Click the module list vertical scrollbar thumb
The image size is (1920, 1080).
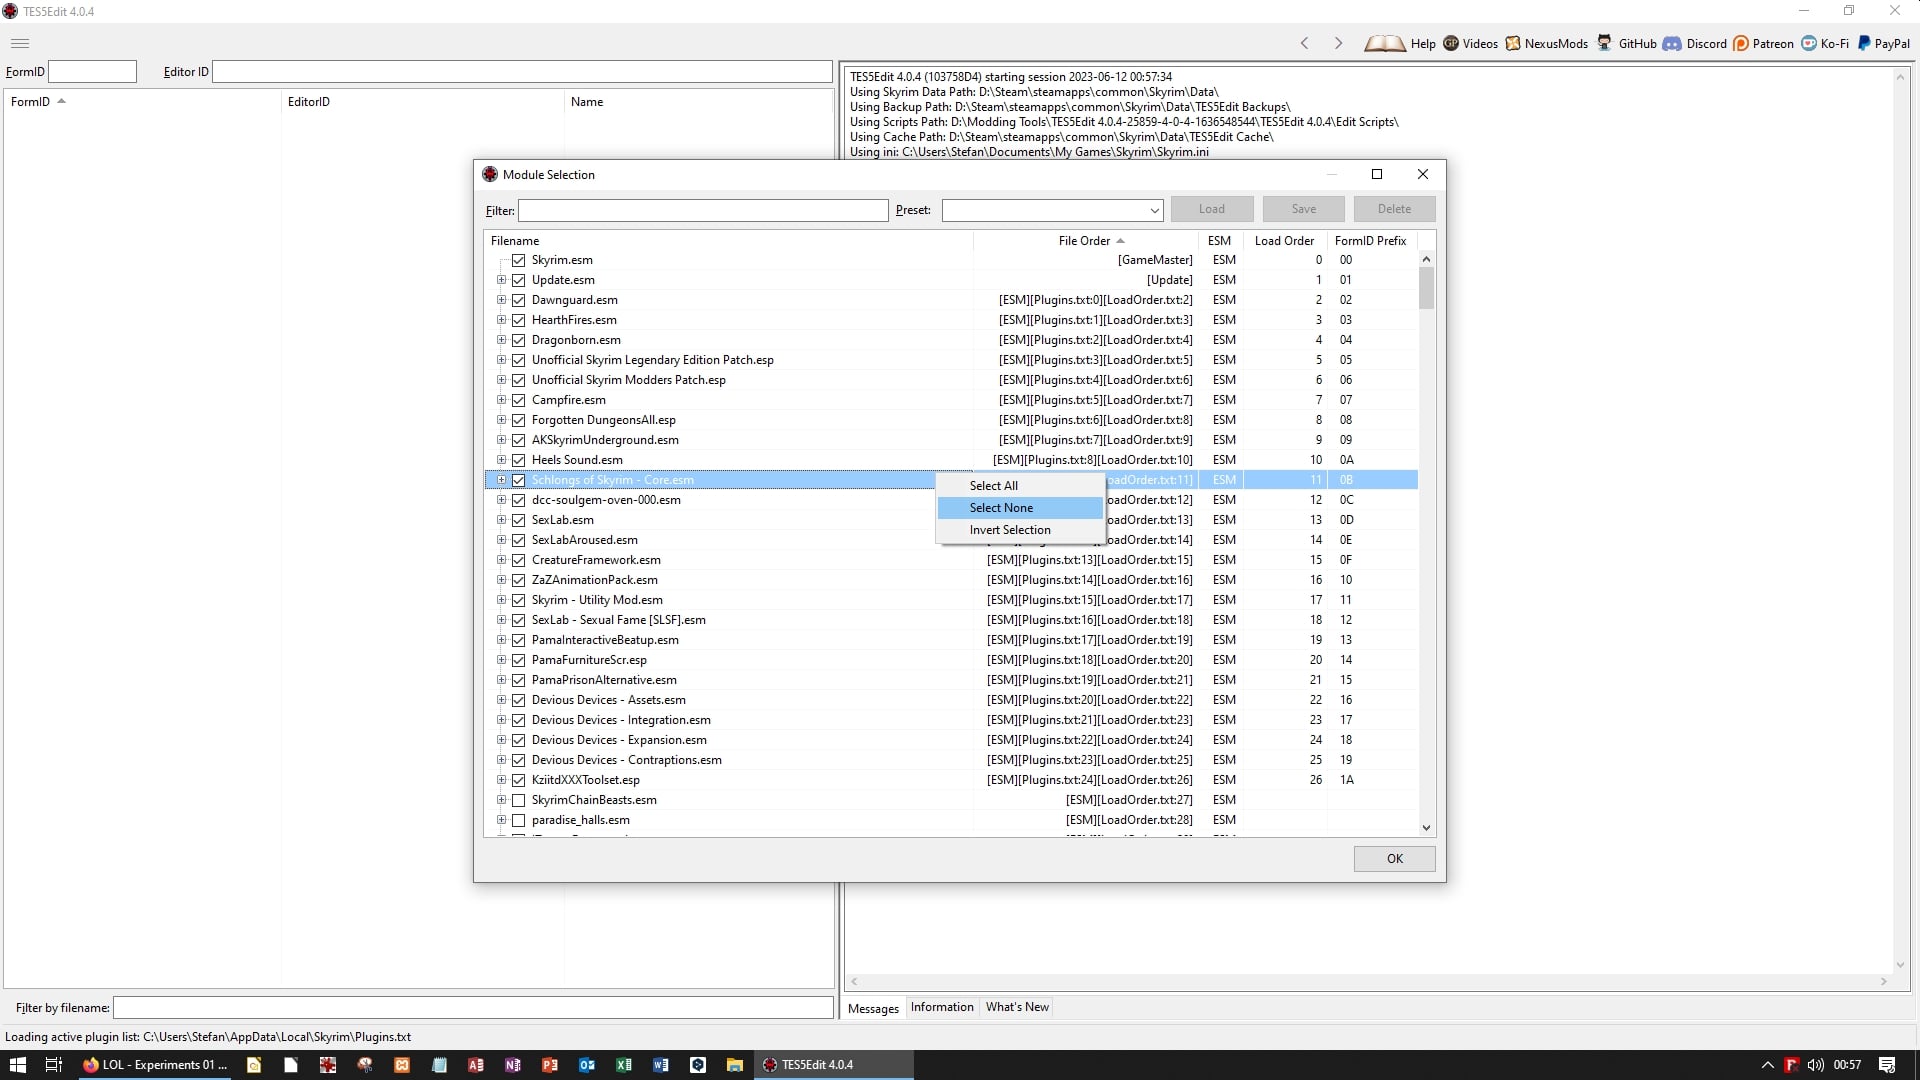coord(1426,288)
